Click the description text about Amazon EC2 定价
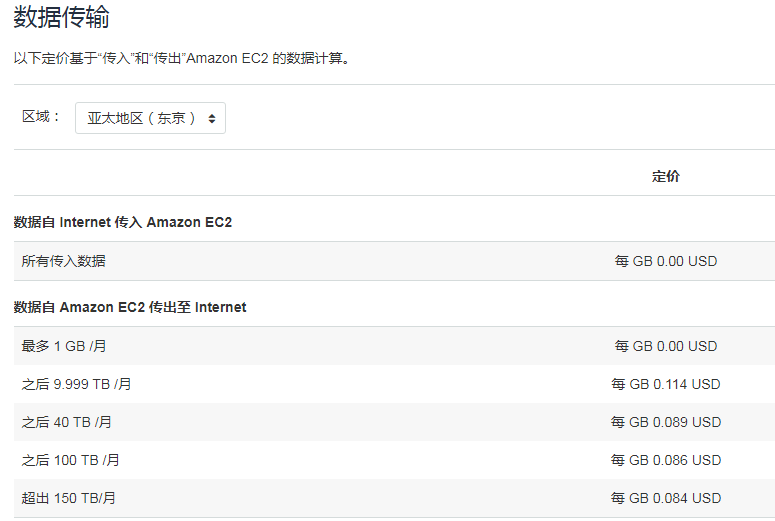775x521 pixels. tap(181, 58)
